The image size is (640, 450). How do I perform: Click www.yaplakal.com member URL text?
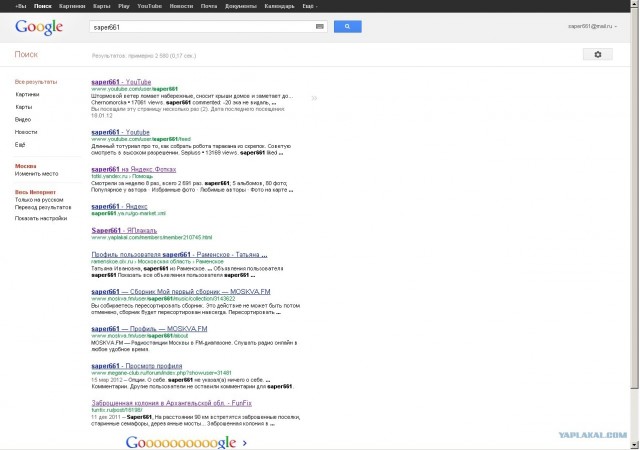click(151, 237)
